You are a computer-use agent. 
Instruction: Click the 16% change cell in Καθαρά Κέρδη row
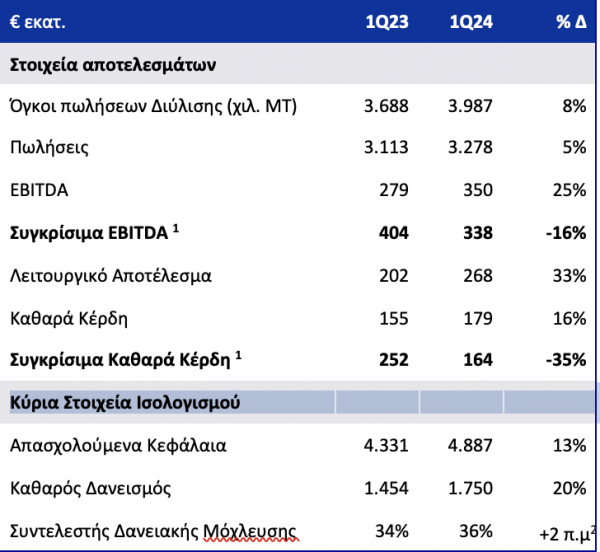click(x=570, y=319)
